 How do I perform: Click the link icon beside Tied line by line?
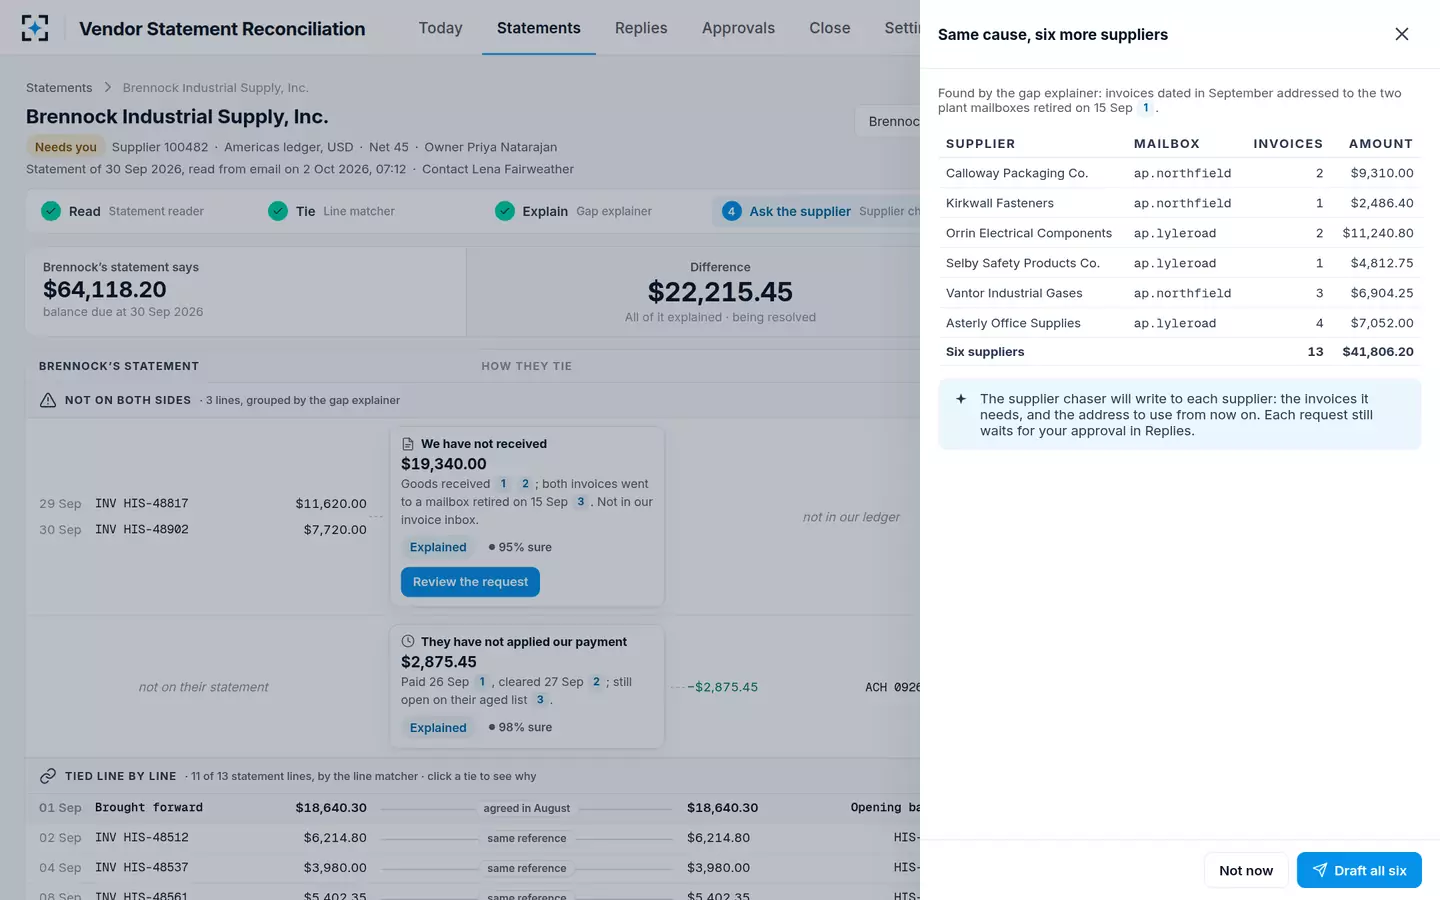[48, 776]
